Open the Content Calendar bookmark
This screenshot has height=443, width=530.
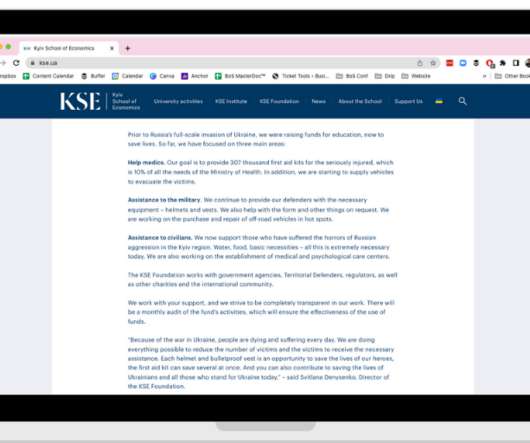48,76
